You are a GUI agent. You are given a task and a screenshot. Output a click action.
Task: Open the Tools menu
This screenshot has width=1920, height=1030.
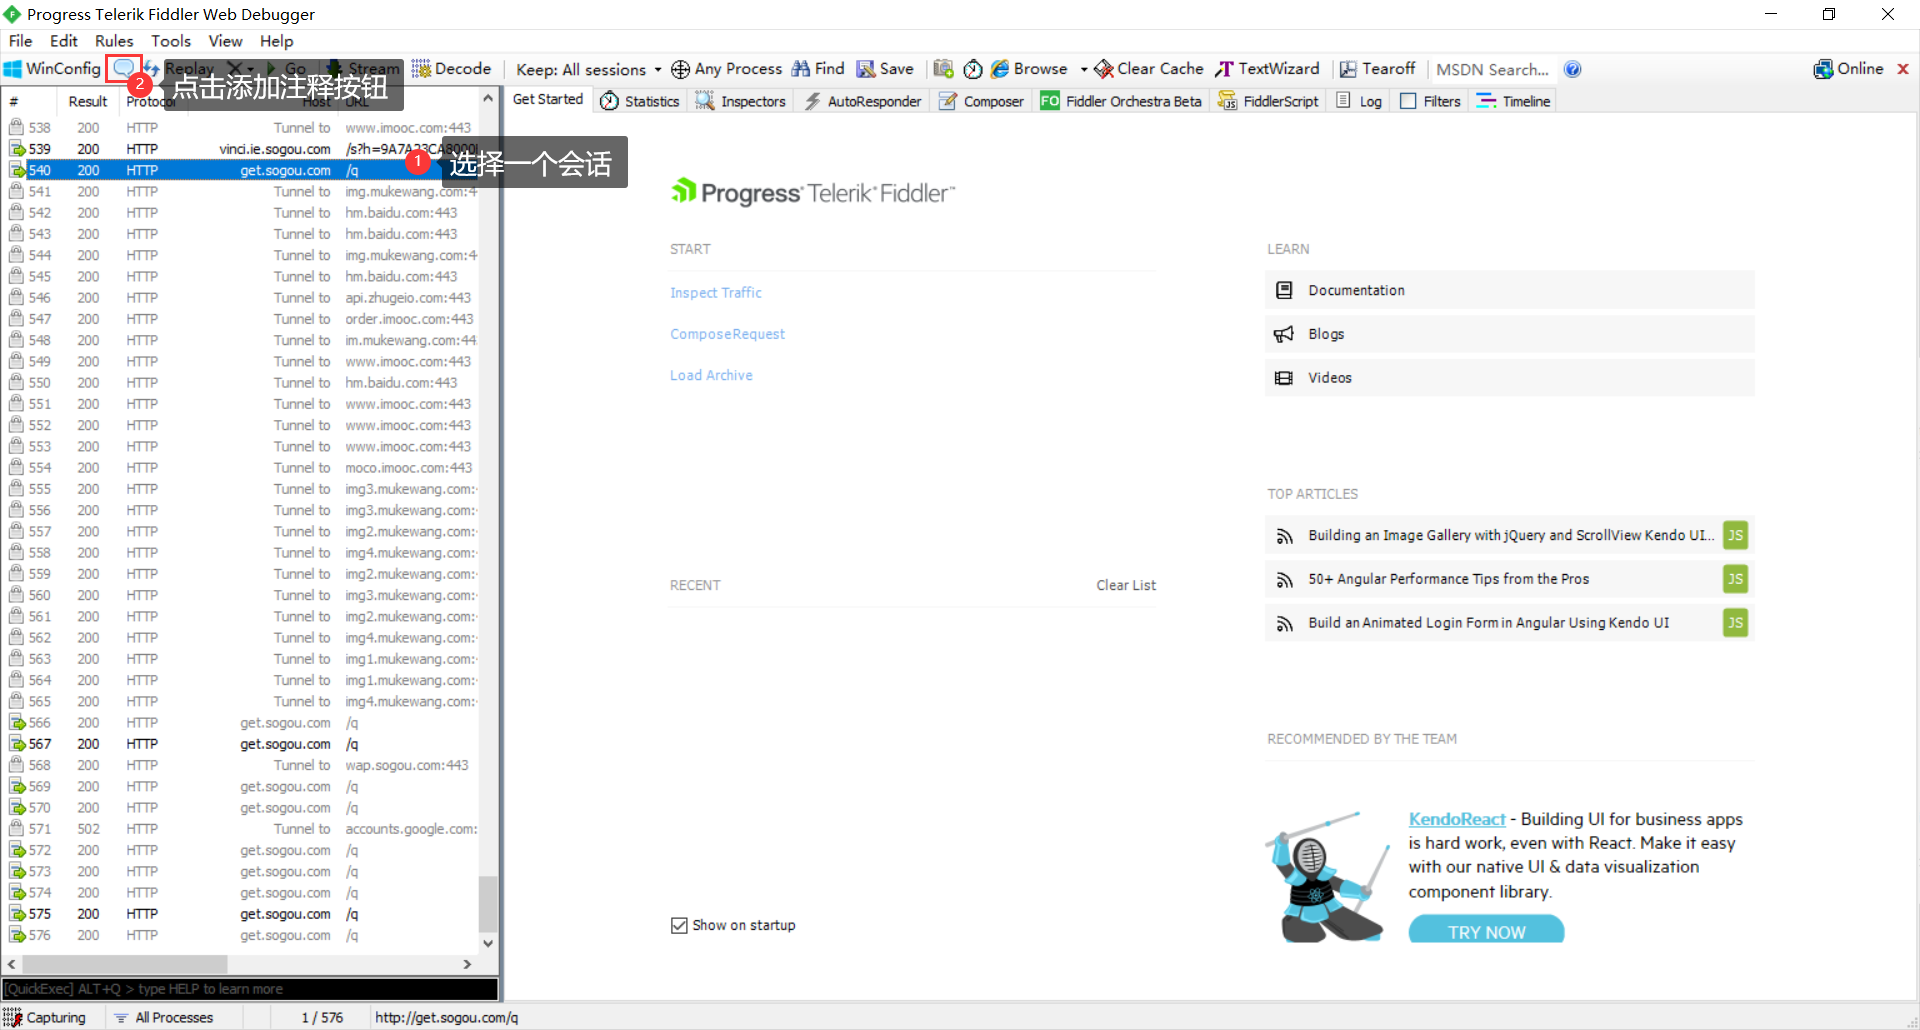(171, 41)
